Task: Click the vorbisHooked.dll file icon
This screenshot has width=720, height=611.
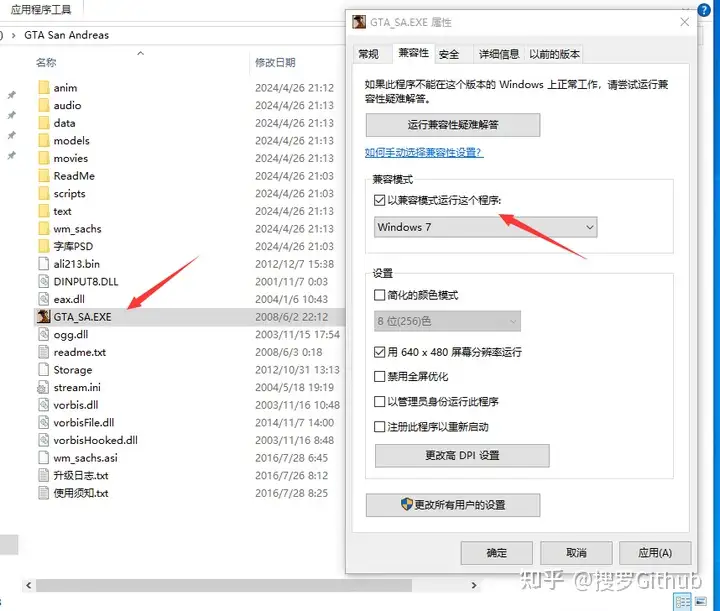Action: coord(44,440)
